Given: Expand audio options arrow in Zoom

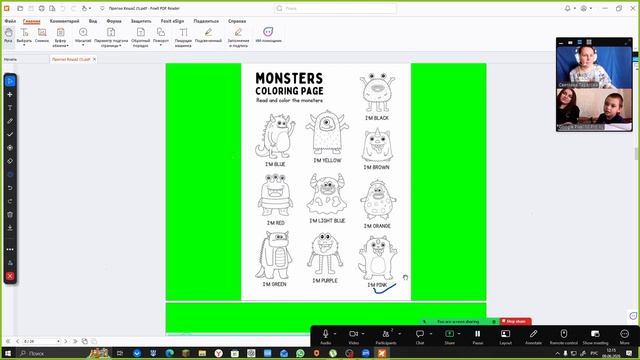Looking at the screenshot, I should coord(335,334).
